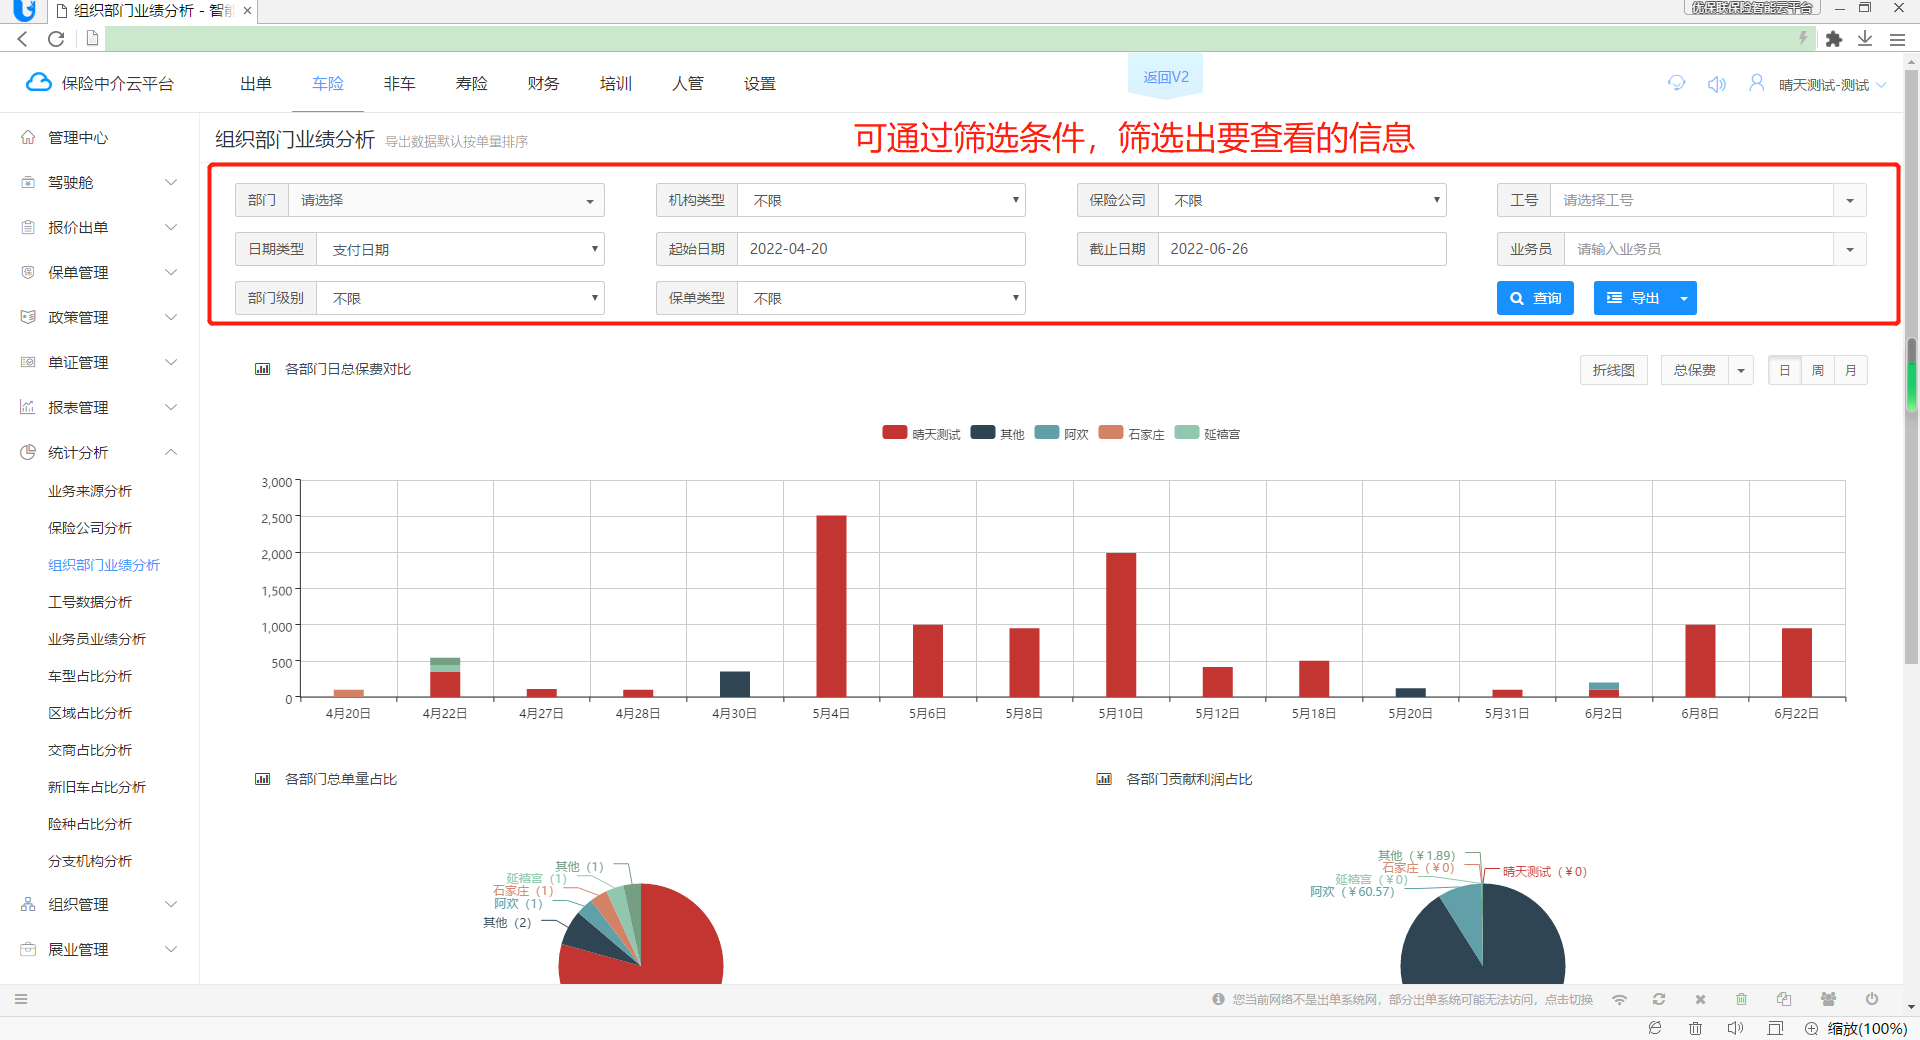The height and width of the screenshot is (1040, 1920).
Task: Toggle 延禧宫 legend series
Action: (1208, 433)
